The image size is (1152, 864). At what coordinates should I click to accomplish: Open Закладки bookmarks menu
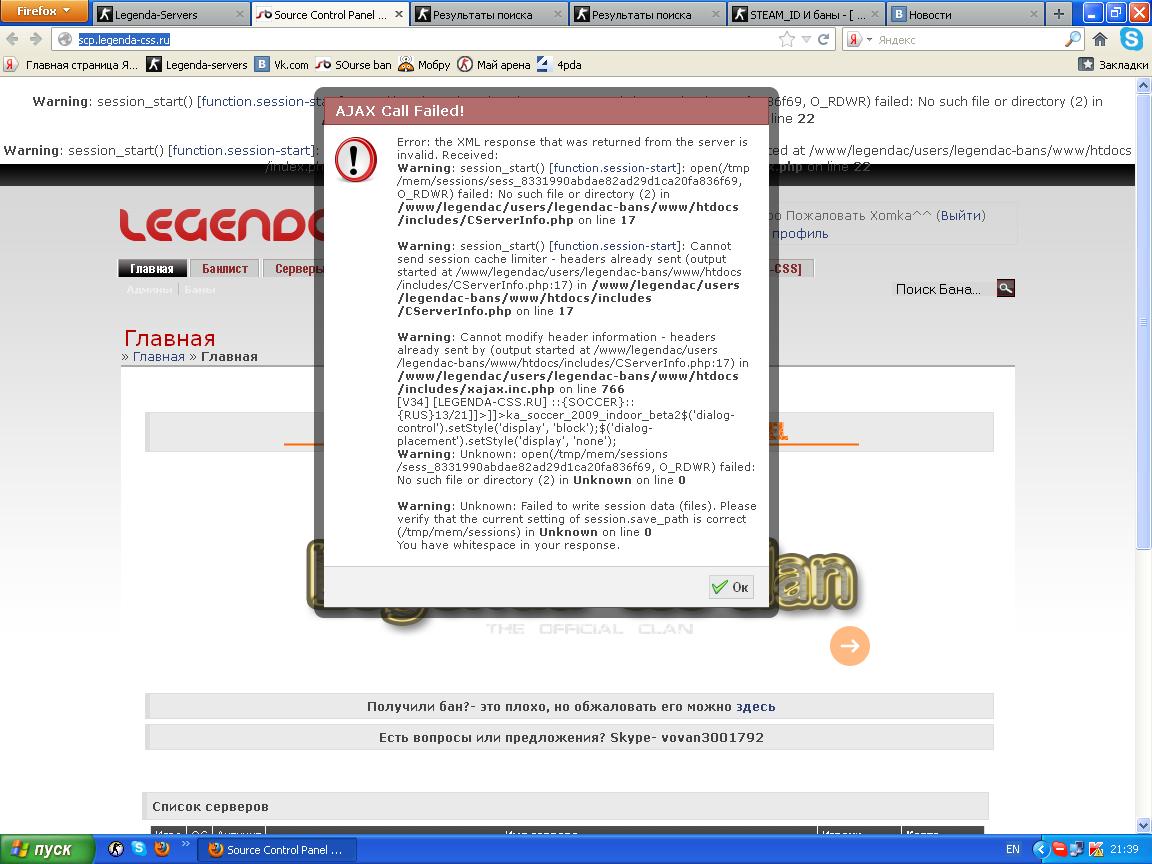coord(1113,65)
